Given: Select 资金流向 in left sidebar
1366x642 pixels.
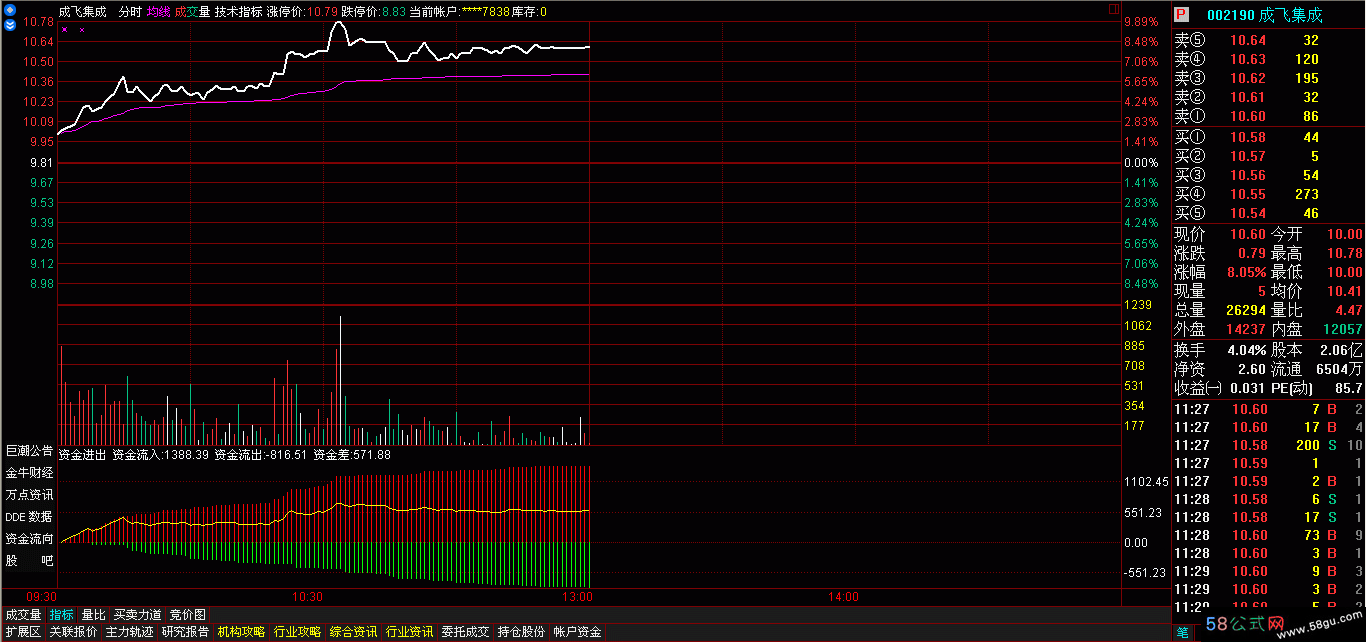Looking at the screenshot, I should pyautogui.click(x=28, y=539).
